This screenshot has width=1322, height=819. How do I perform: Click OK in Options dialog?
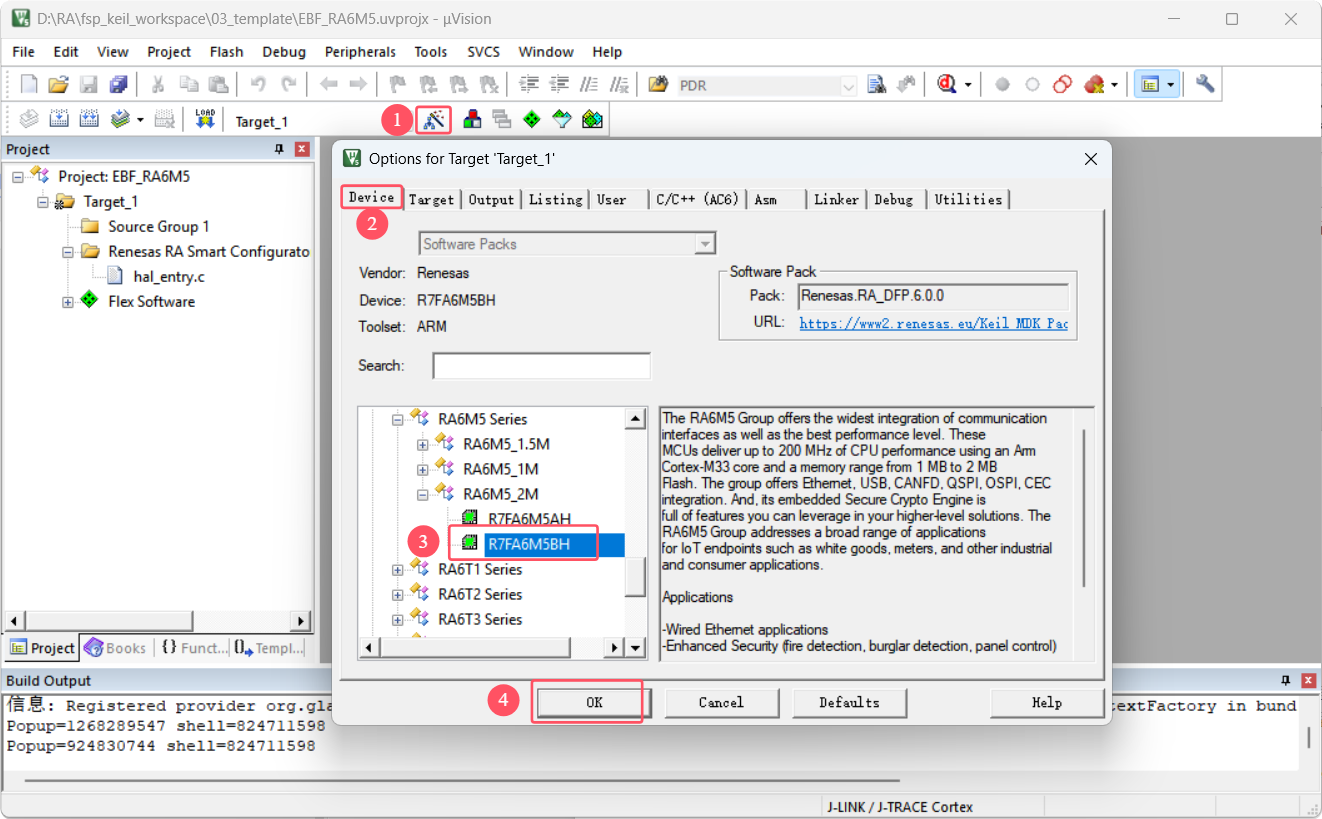[594, 702]
